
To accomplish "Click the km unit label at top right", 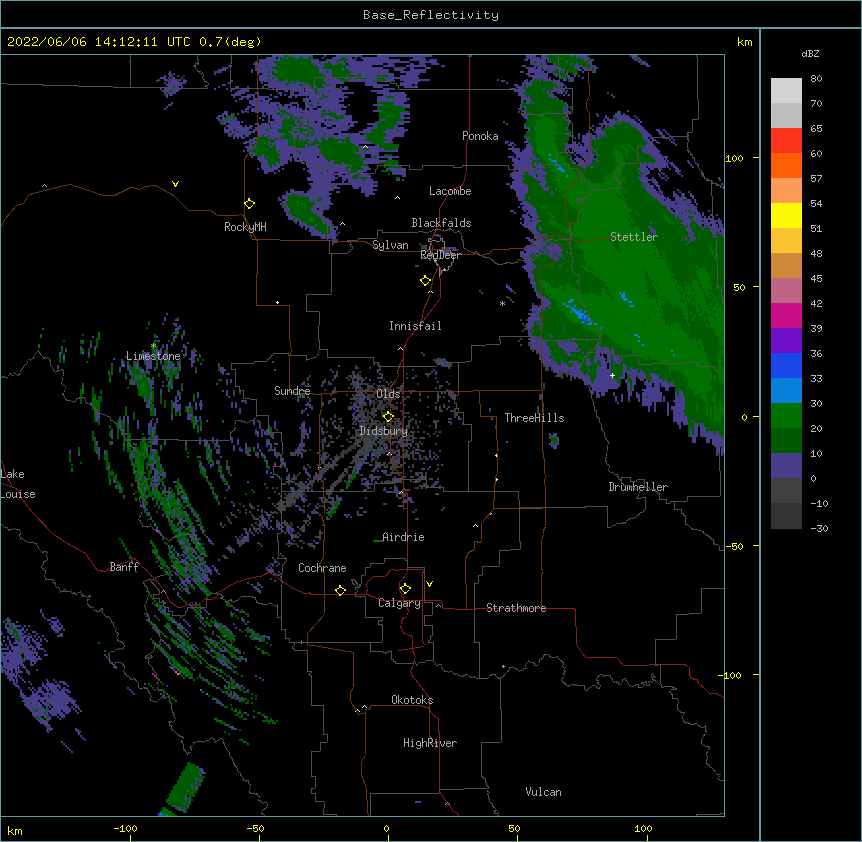I will pyautogui.click(x=744, y=42).
